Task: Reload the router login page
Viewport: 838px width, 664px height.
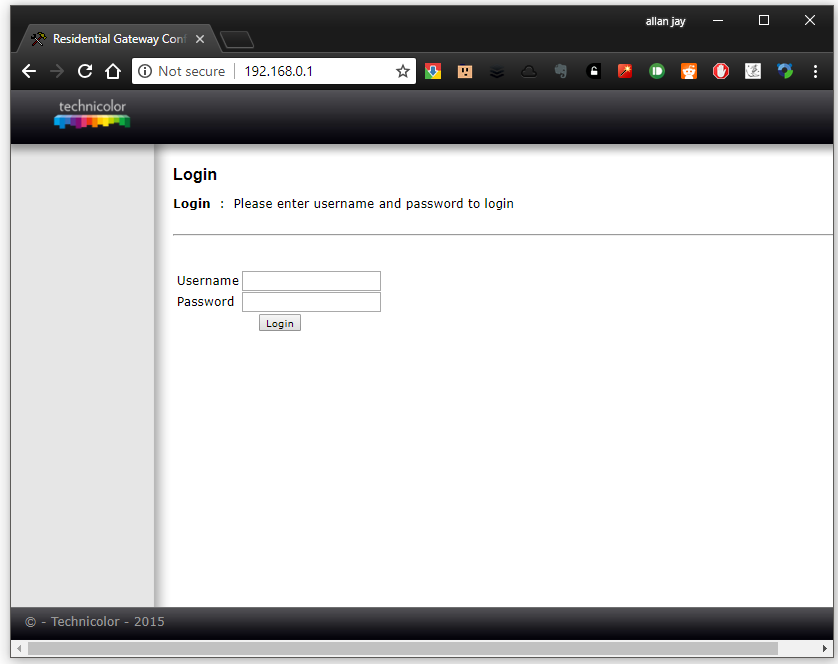Action: [x=85, y=71]
